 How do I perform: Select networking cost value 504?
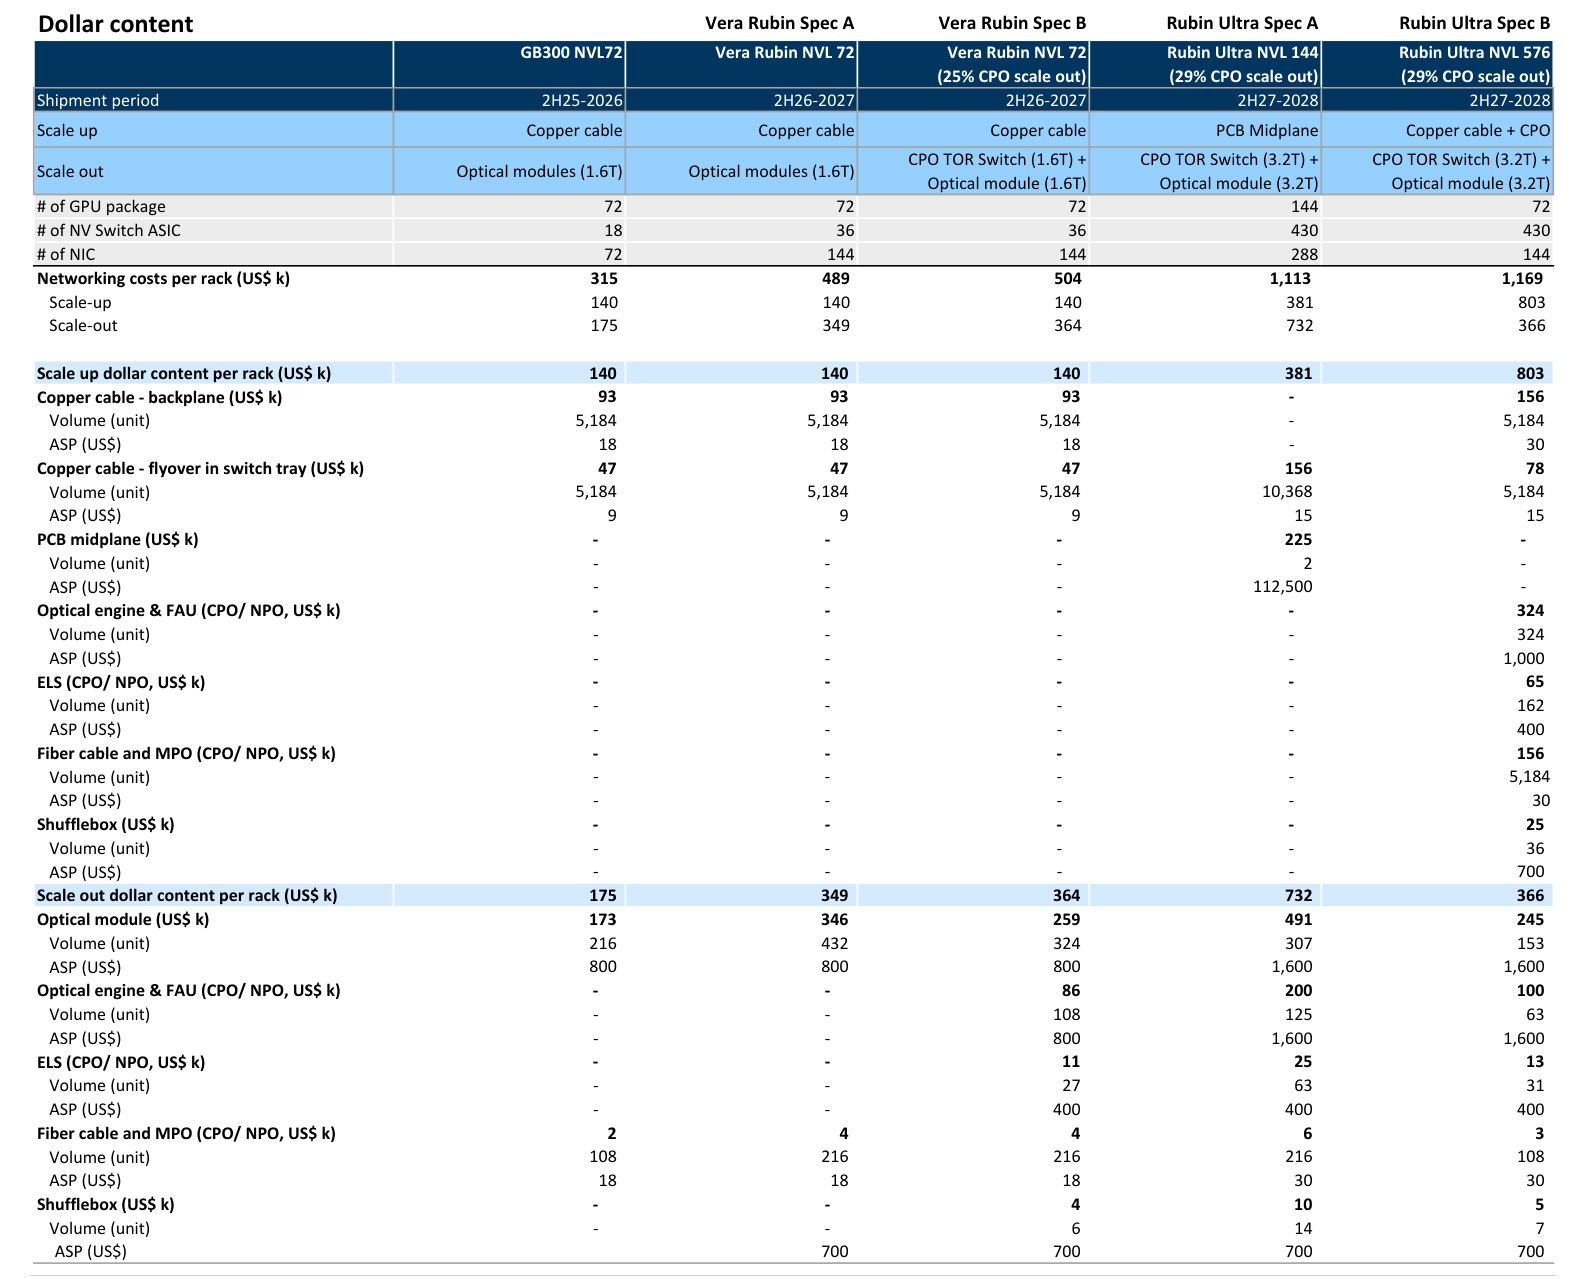[x=1068, y=278]
